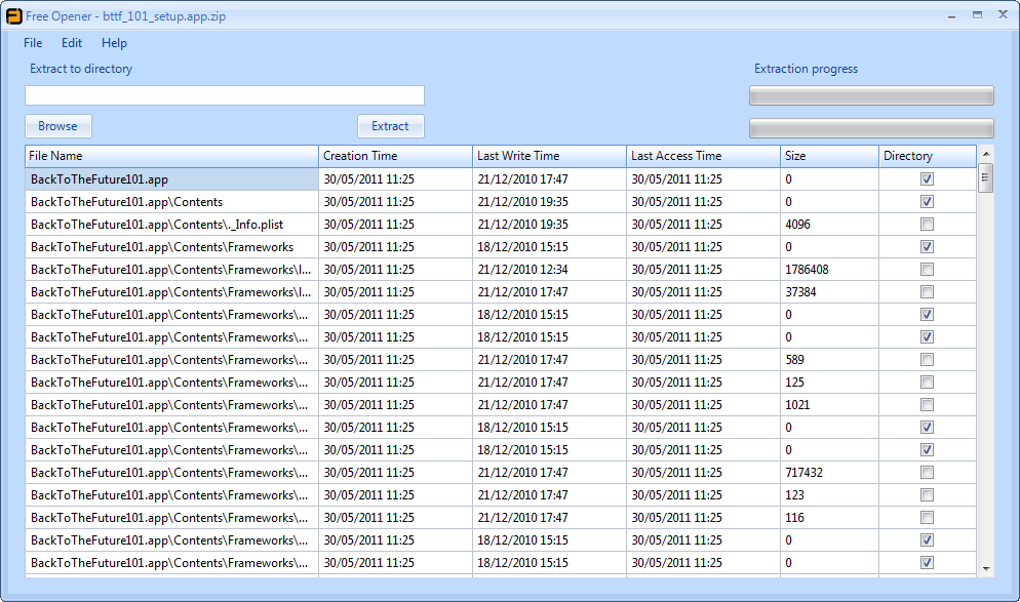Toggle Directory checkbox in size 589 row

coord(927,360)
